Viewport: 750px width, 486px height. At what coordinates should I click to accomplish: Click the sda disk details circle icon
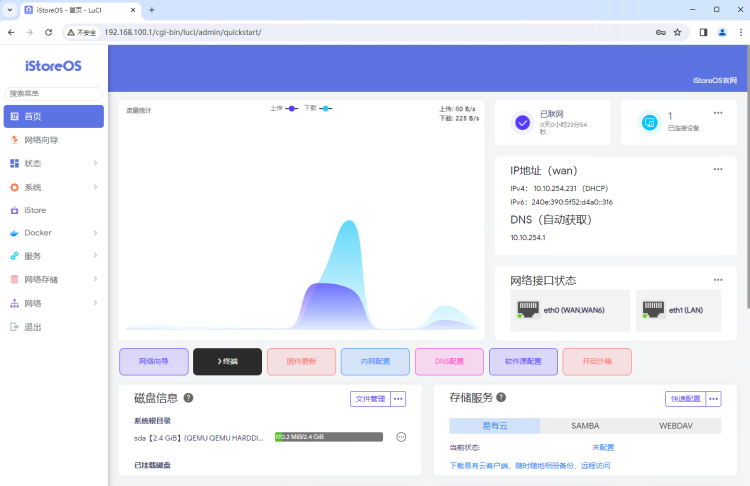401,437
